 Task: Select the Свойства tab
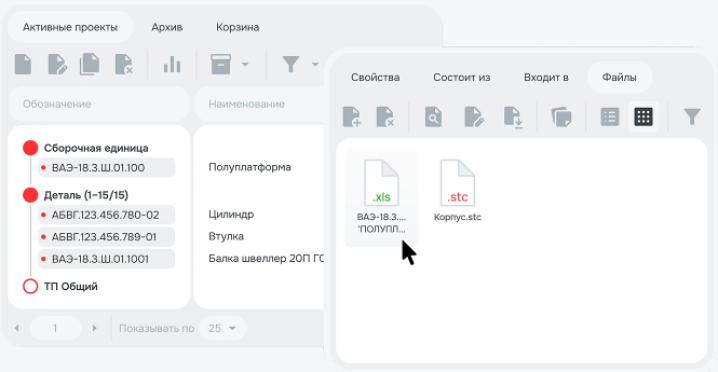pyautogui.click(x=375, y=77)
